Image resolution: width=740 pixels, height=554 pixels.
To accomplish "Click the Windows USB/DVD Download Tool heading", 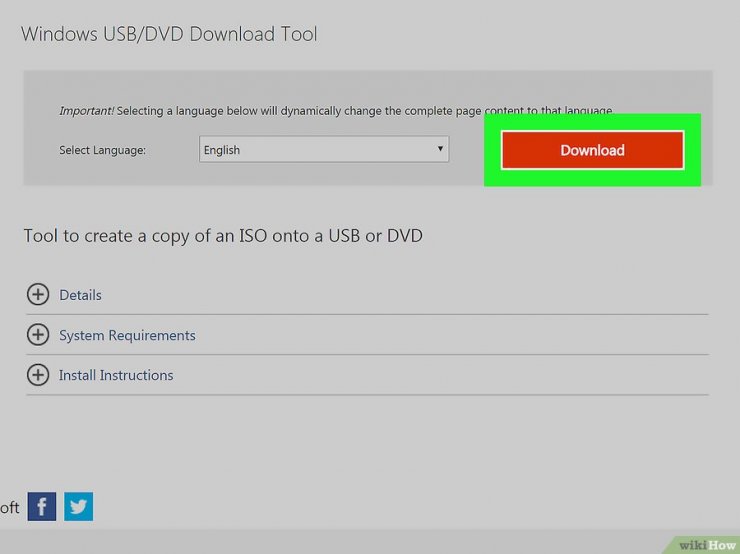I will tap(169, 34).
